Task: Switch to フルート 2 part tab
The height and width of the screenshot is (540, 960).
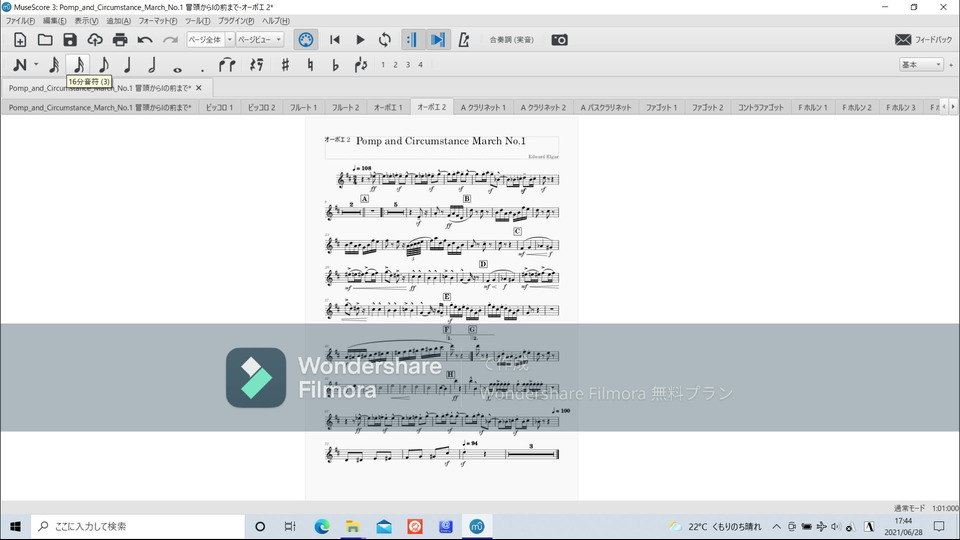Action: 345,107
